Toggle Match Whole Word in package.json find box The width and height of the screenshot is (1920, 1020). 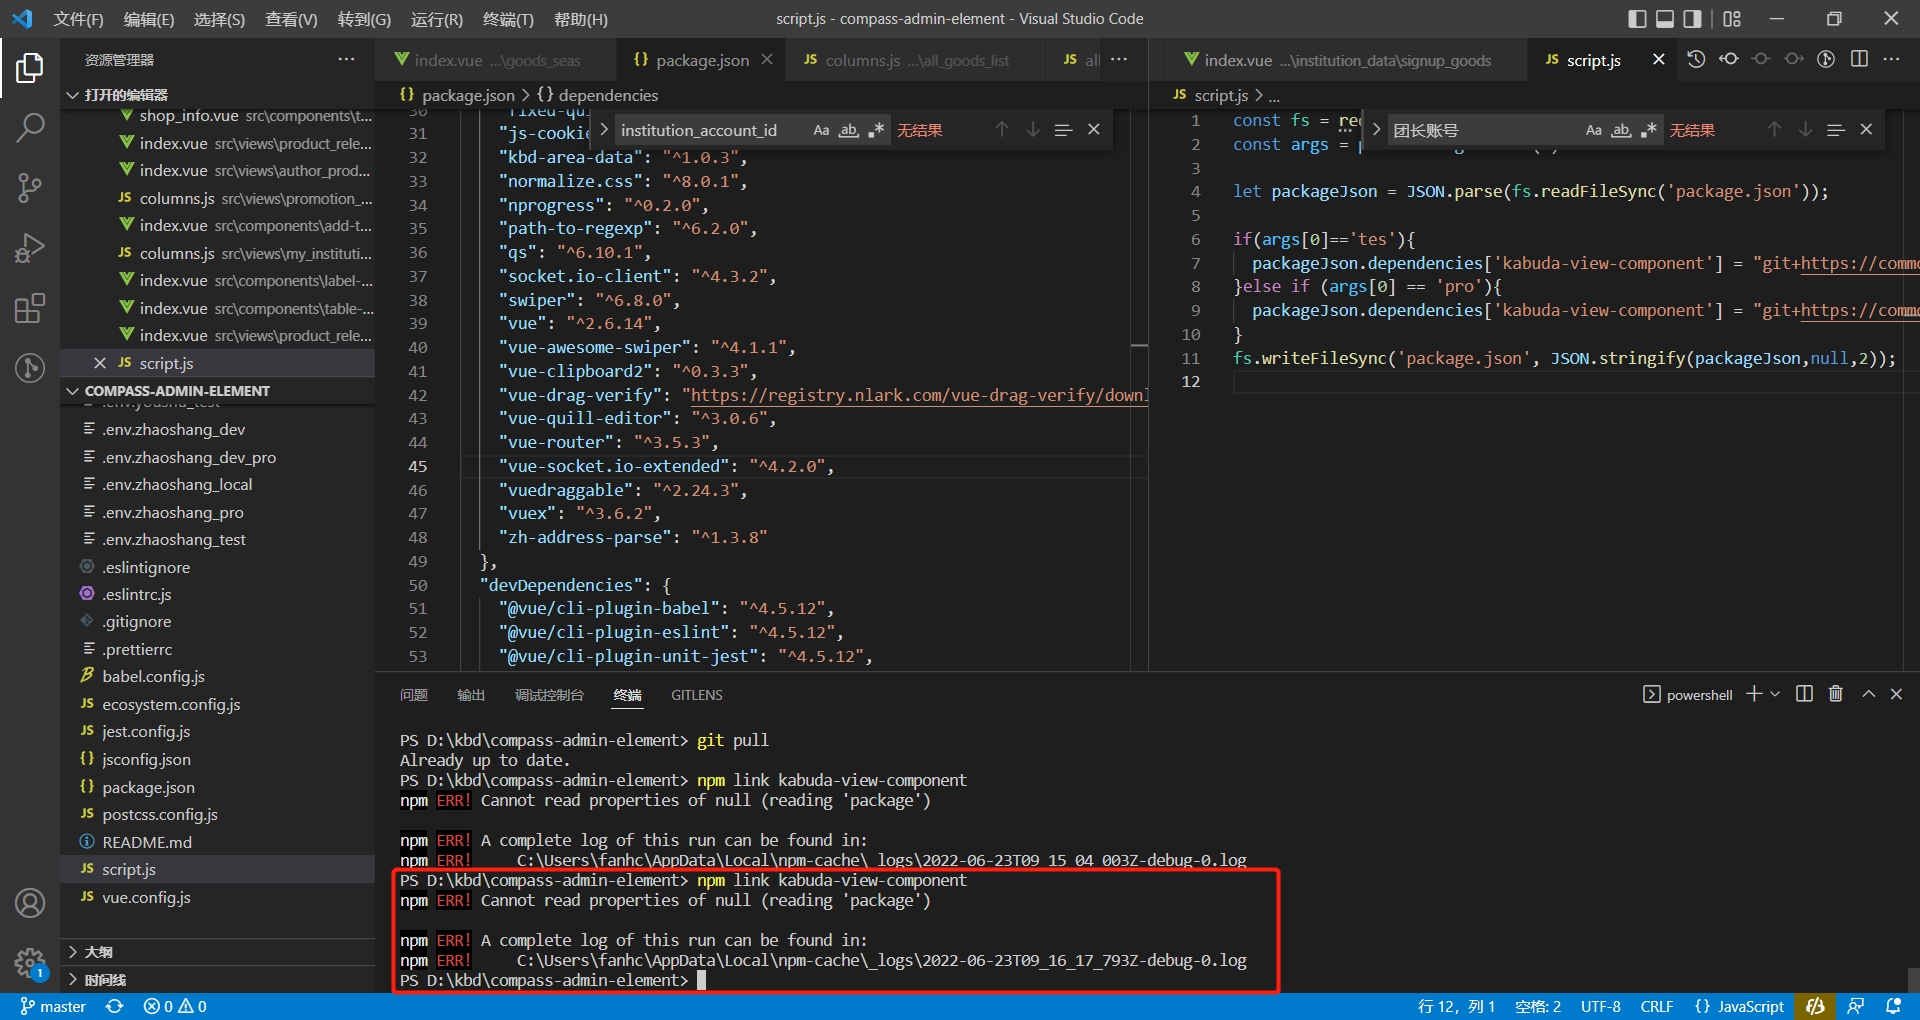coord(848,130)
